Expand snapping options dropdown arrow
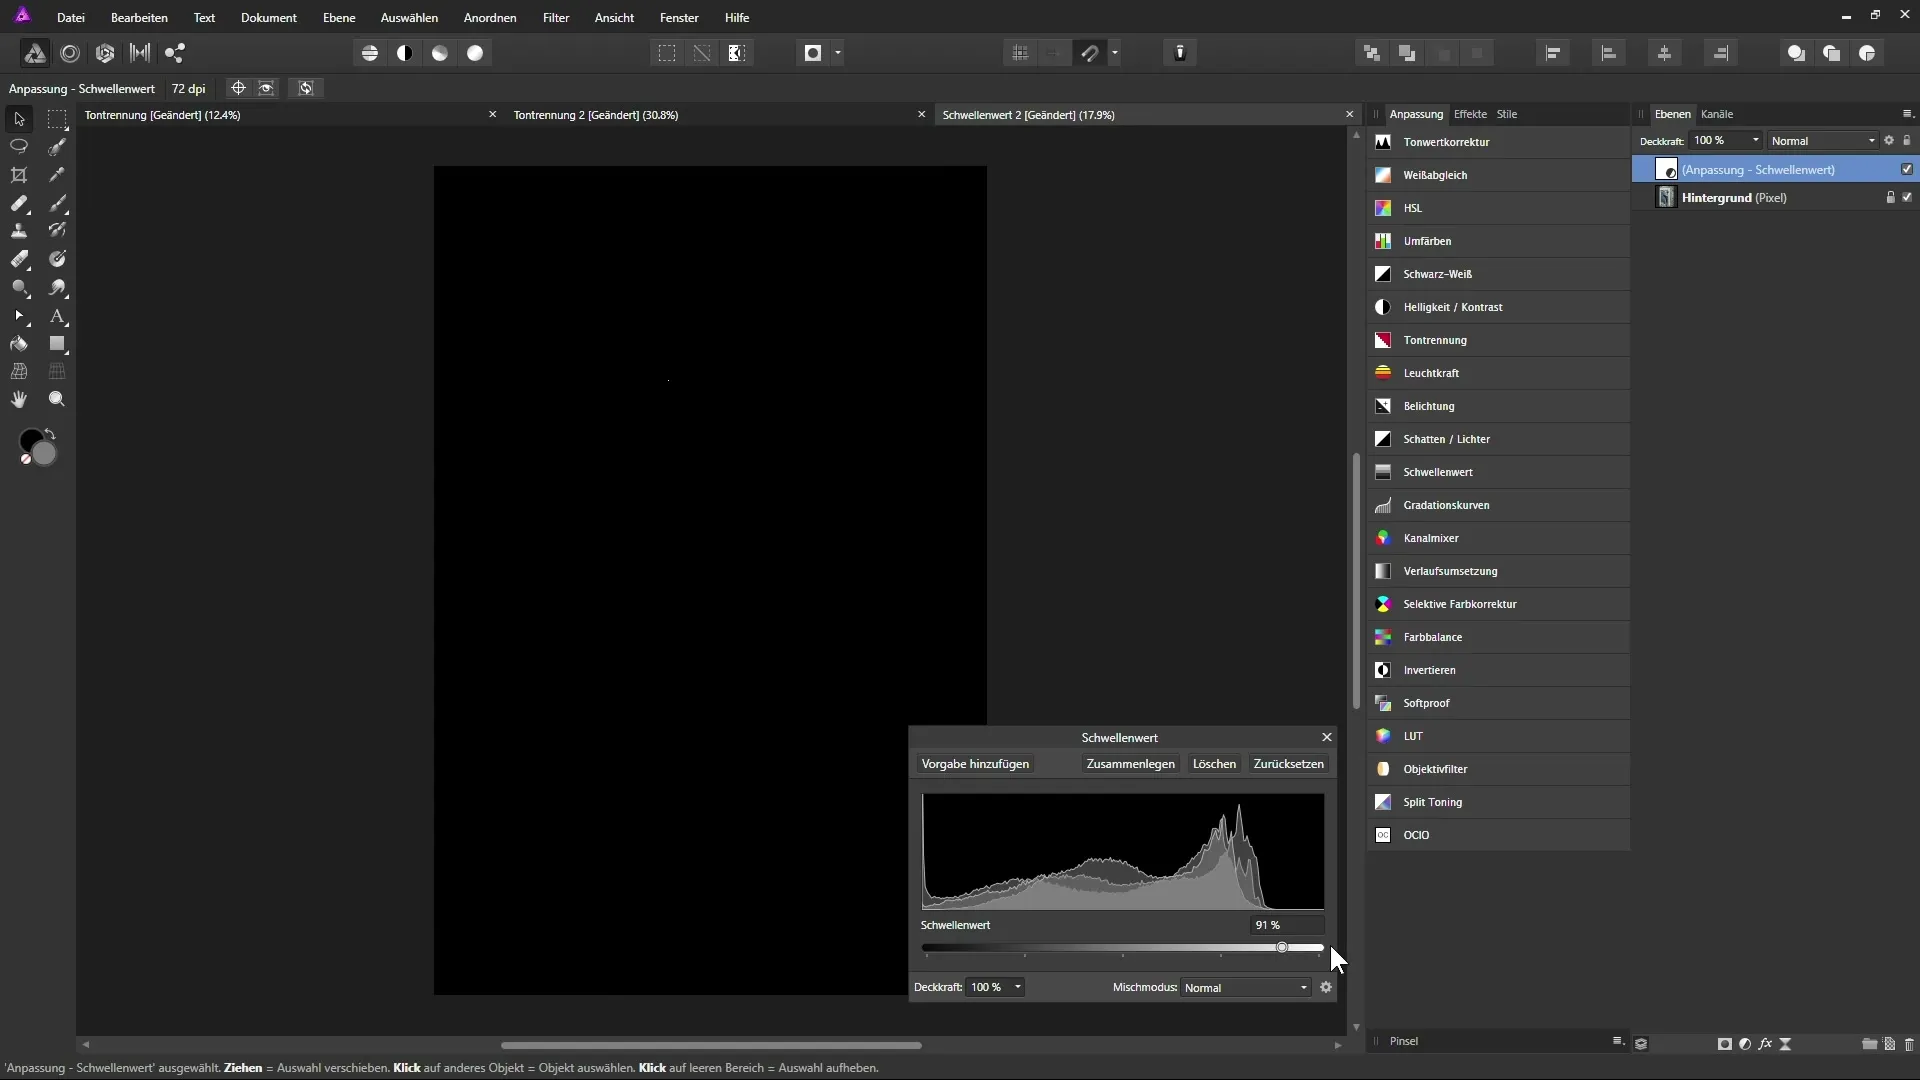This screenshot has height=1080, width=1920. tap(1115, 53)
